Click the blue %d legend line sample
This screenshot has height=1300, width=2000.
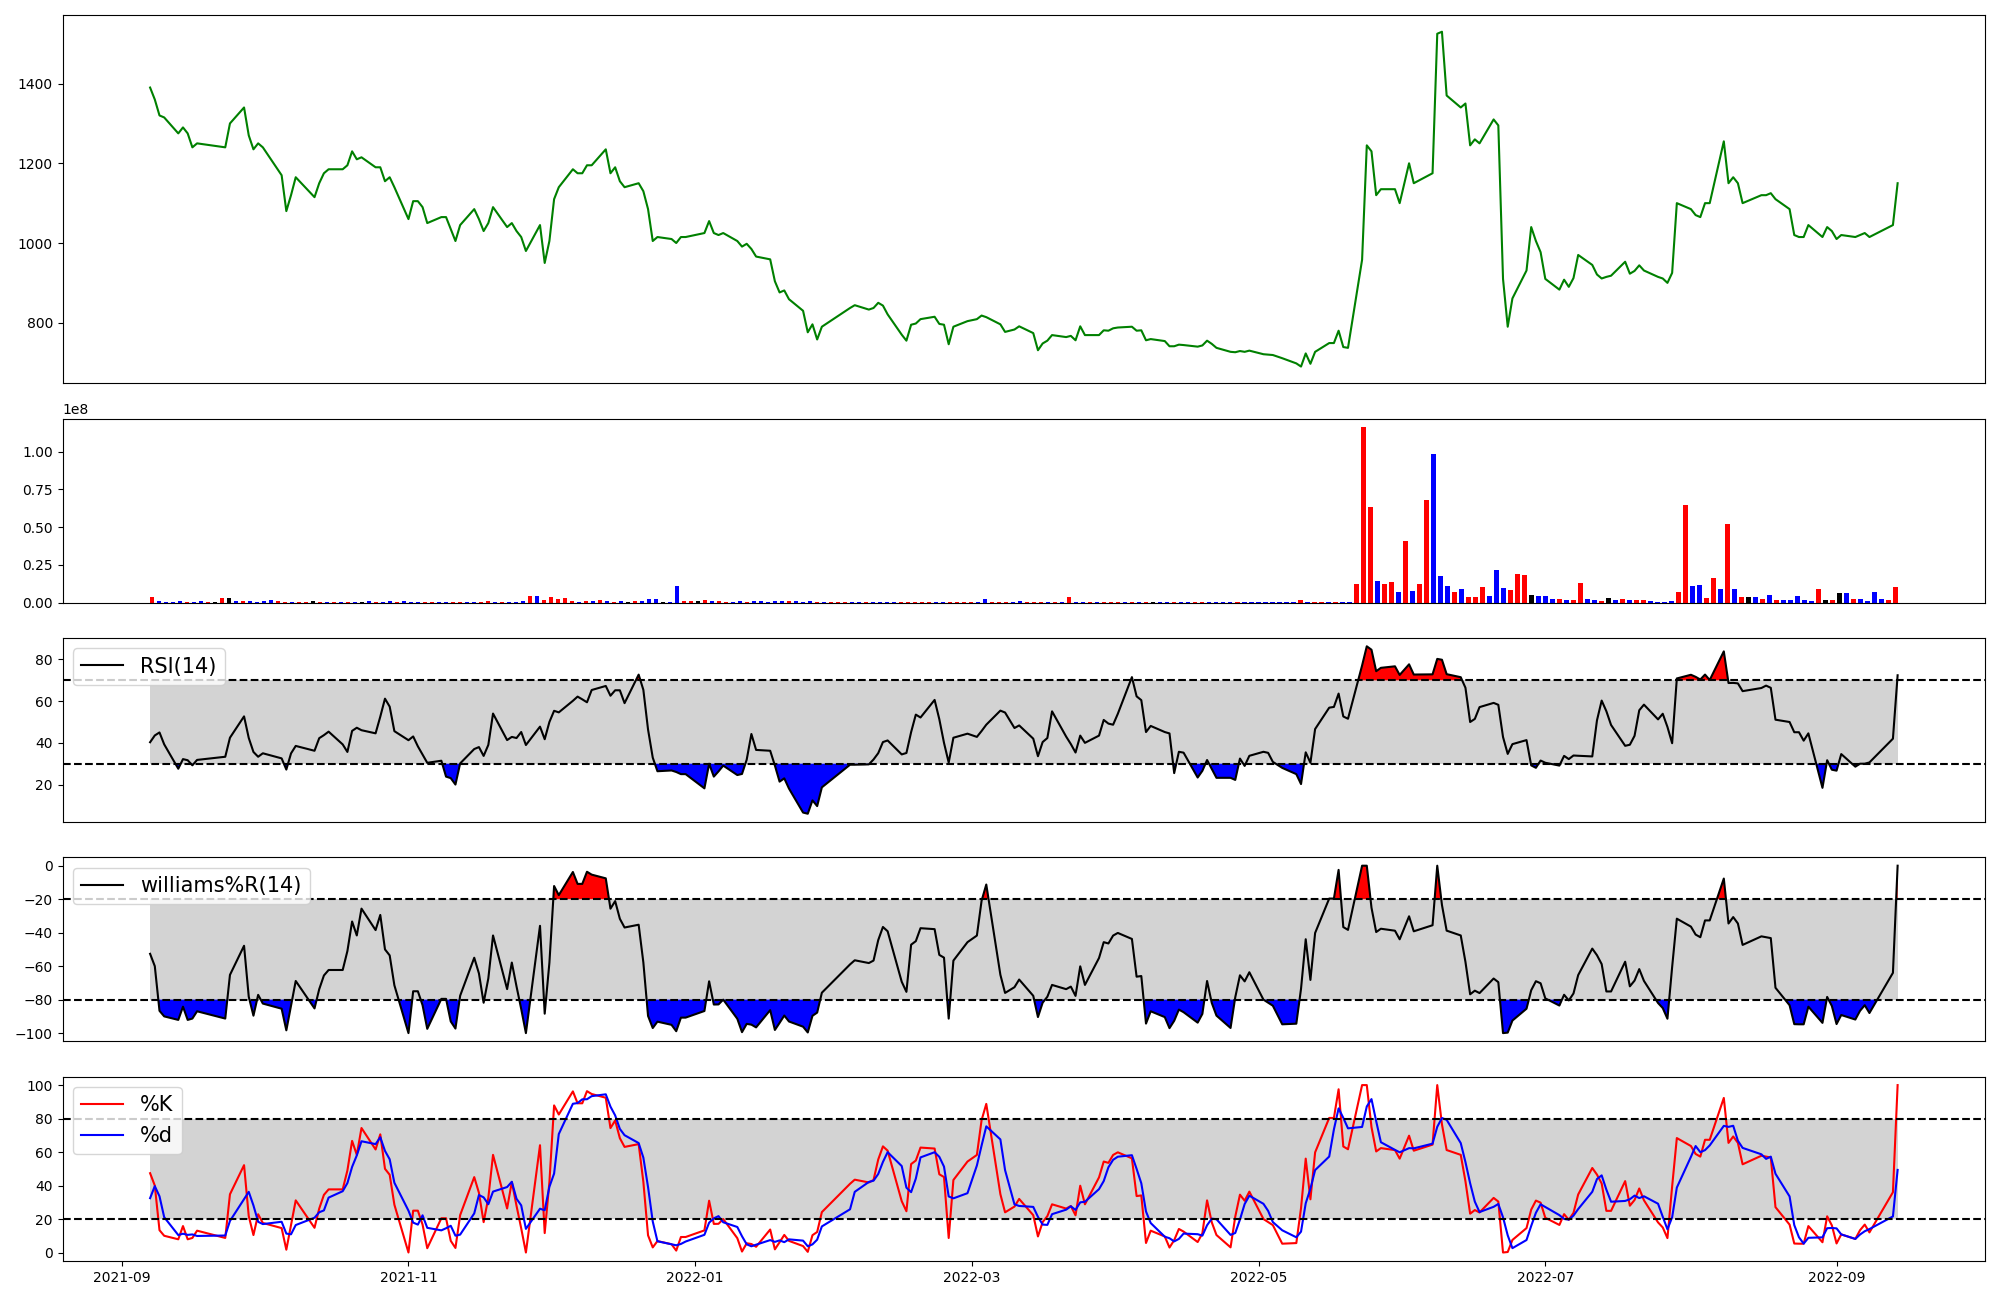103,1135
